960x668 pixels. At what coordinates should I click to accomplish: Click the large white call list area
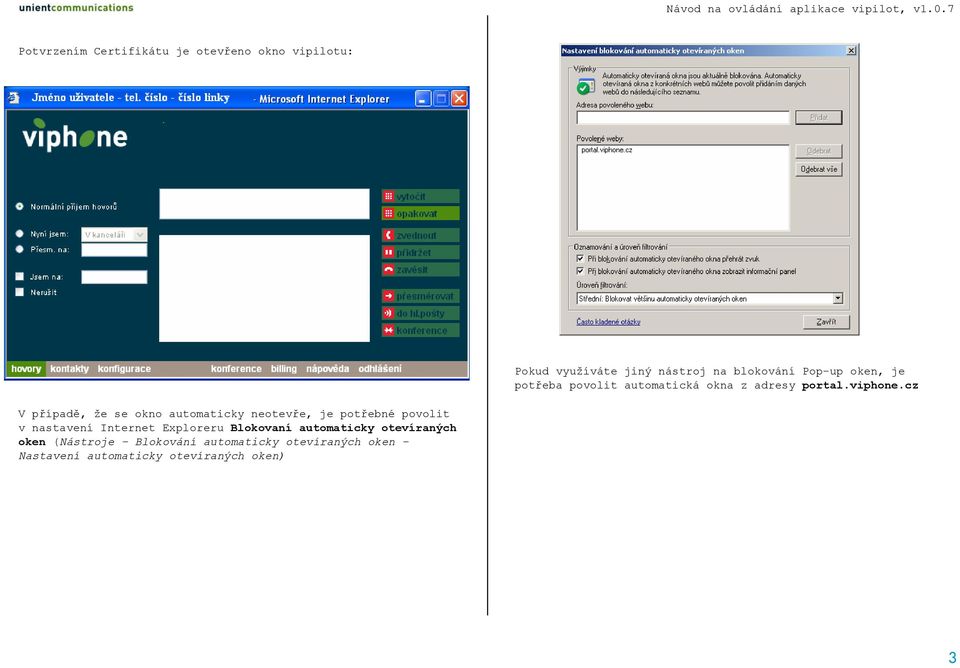click(264, 288)
